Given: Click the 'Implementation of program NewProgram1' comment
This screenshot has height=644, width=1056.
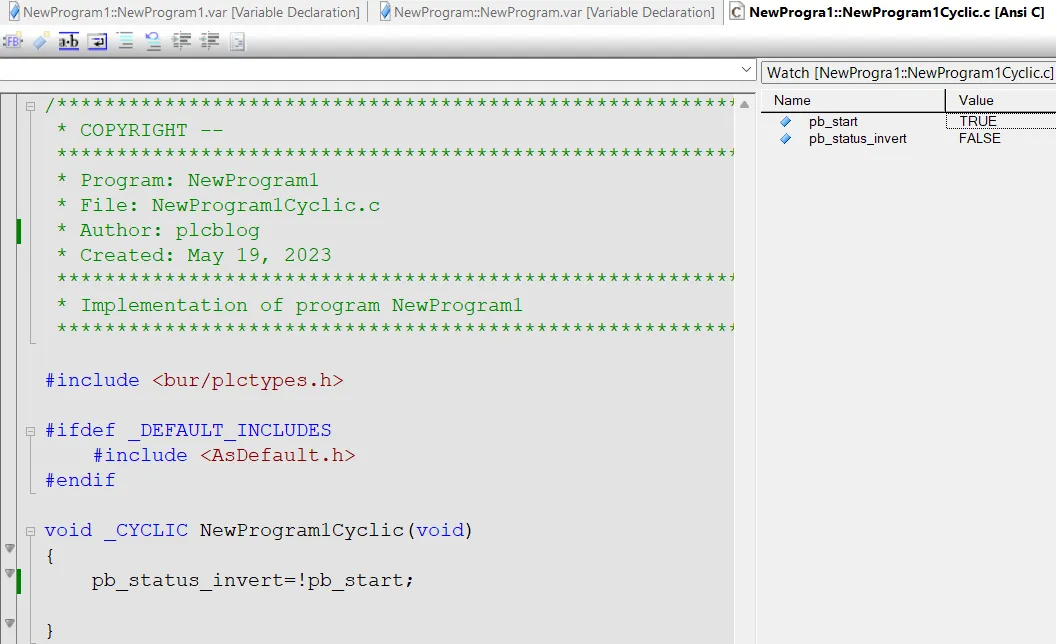Looking at the screenshot, I should (x=290, y=305).
